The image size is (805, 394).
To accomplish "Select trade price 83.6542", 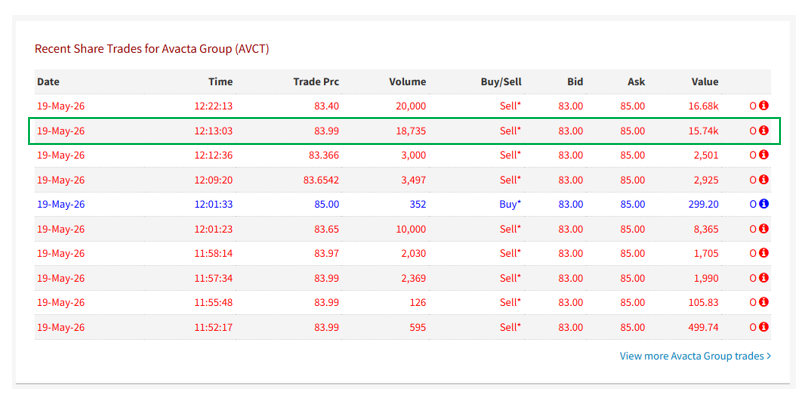I will [x=321, y=180].
